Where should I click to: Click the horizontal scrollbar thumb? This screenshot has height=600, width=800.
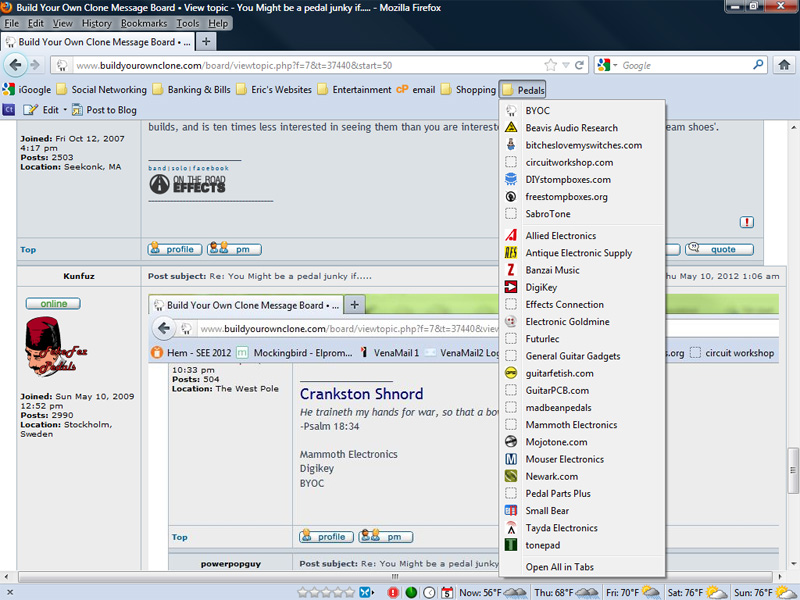pyautogui.click(x=394, y=577)
